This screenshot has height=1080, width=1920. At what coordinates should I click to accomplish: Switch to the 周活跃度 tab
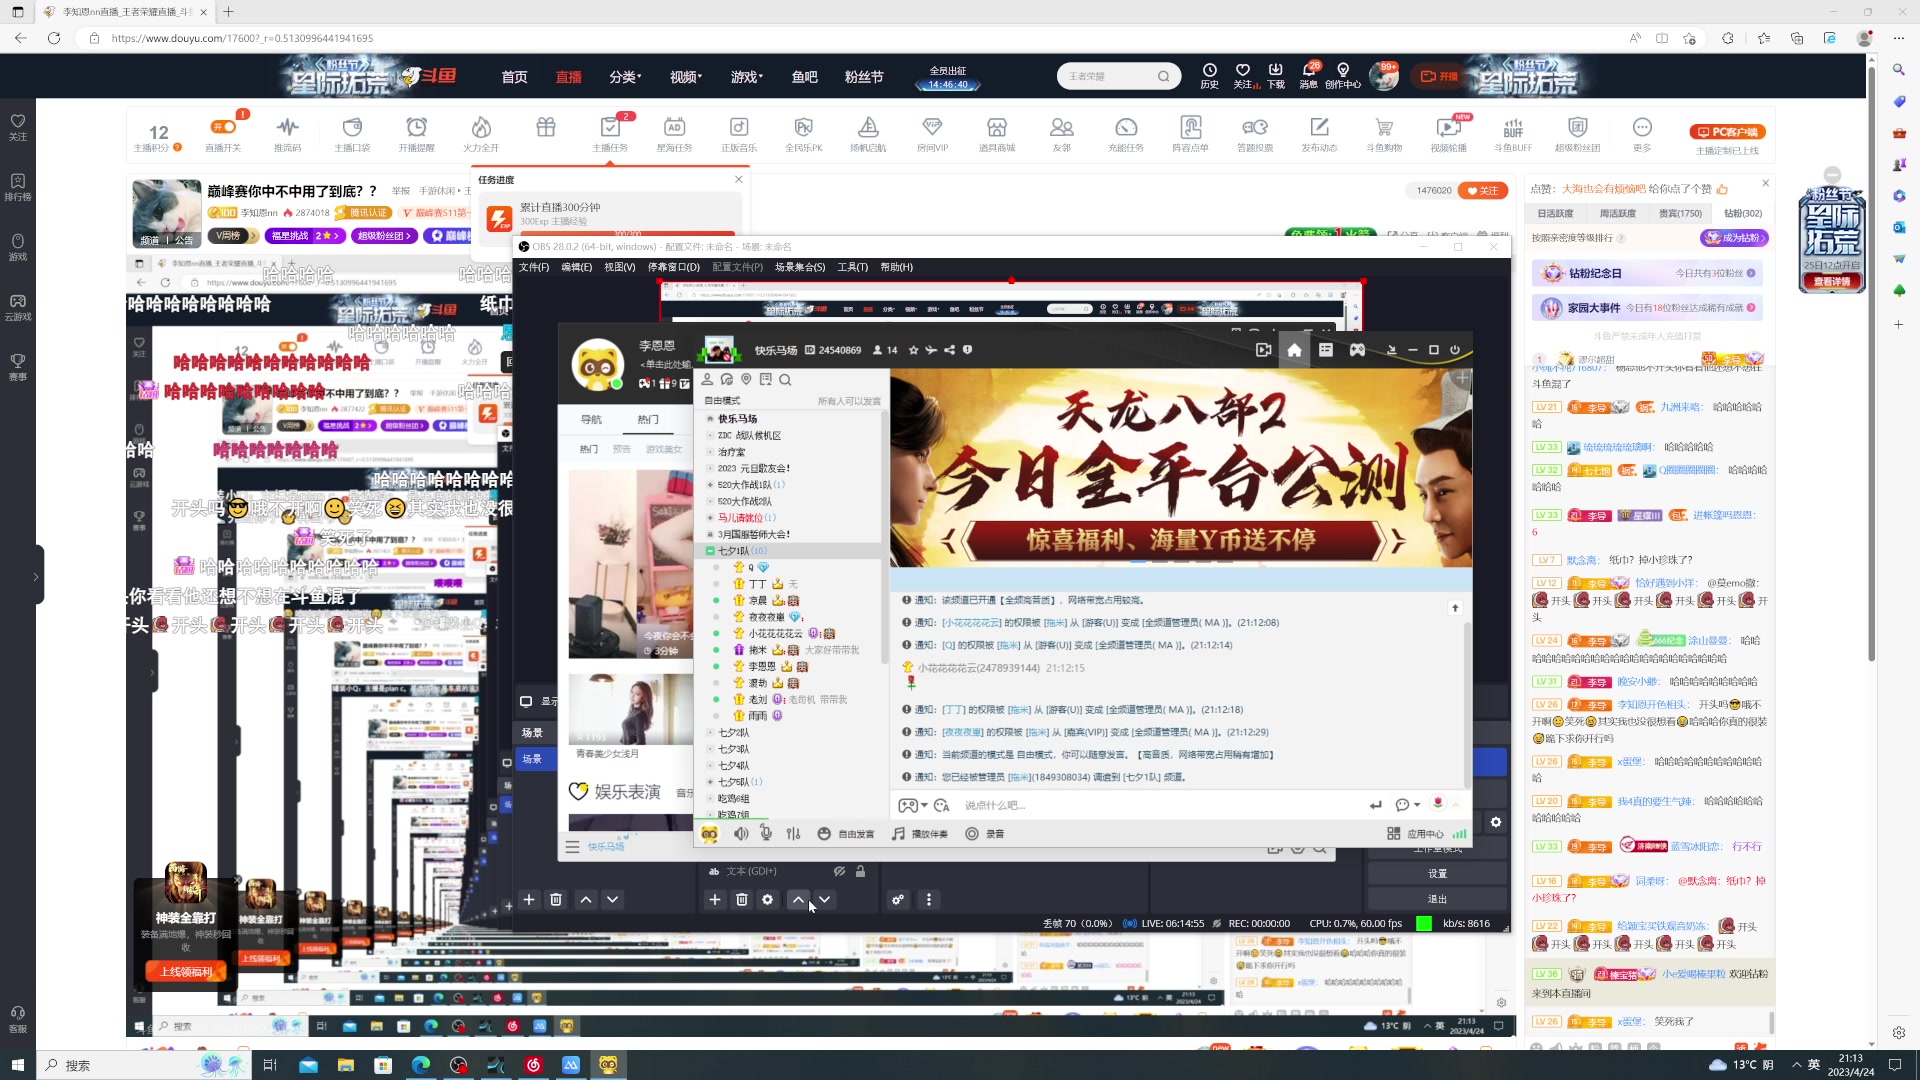coord(1618,214)
